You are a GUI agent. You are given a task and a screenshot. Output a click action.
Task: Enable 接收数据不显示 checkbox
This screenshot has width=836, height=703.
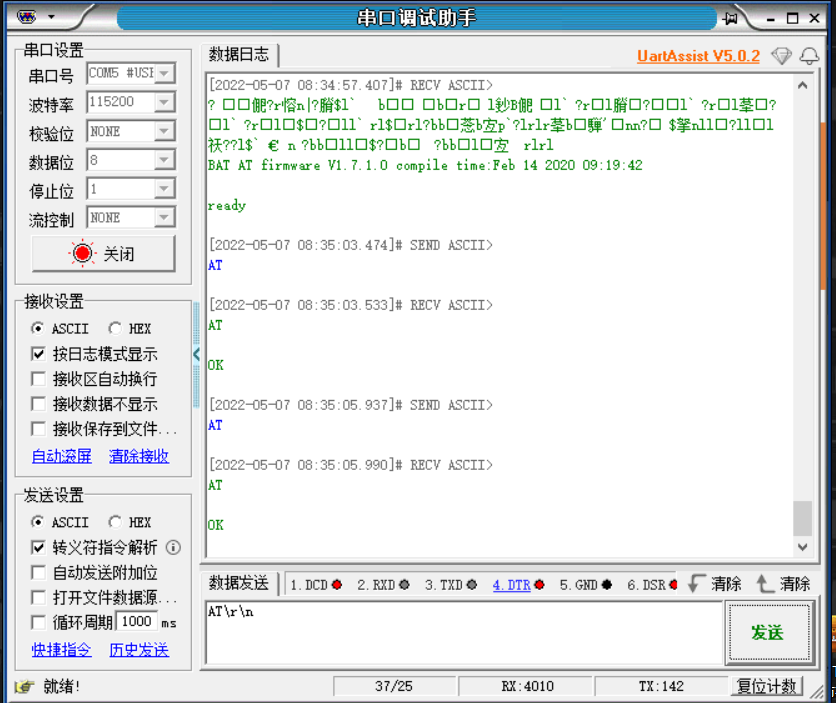tap(38, 404)
